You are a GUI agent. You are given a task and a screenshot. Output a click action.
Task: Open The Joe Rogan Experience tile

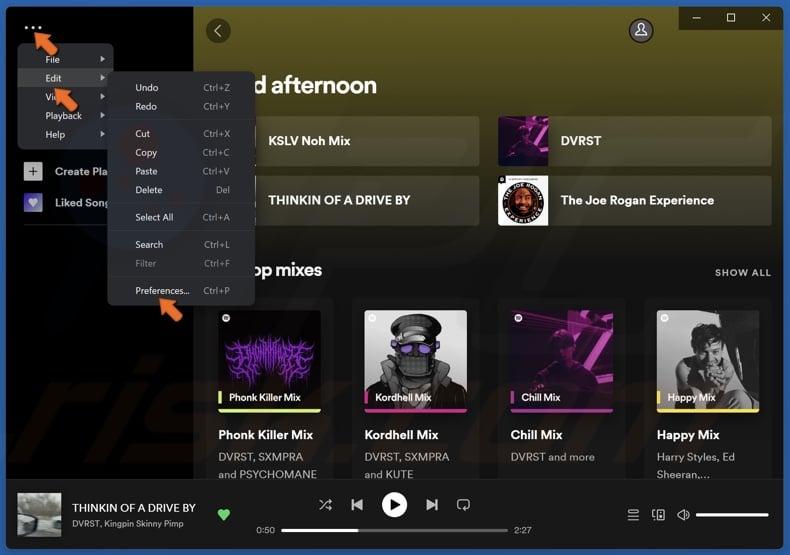click(x=634, y=200)
